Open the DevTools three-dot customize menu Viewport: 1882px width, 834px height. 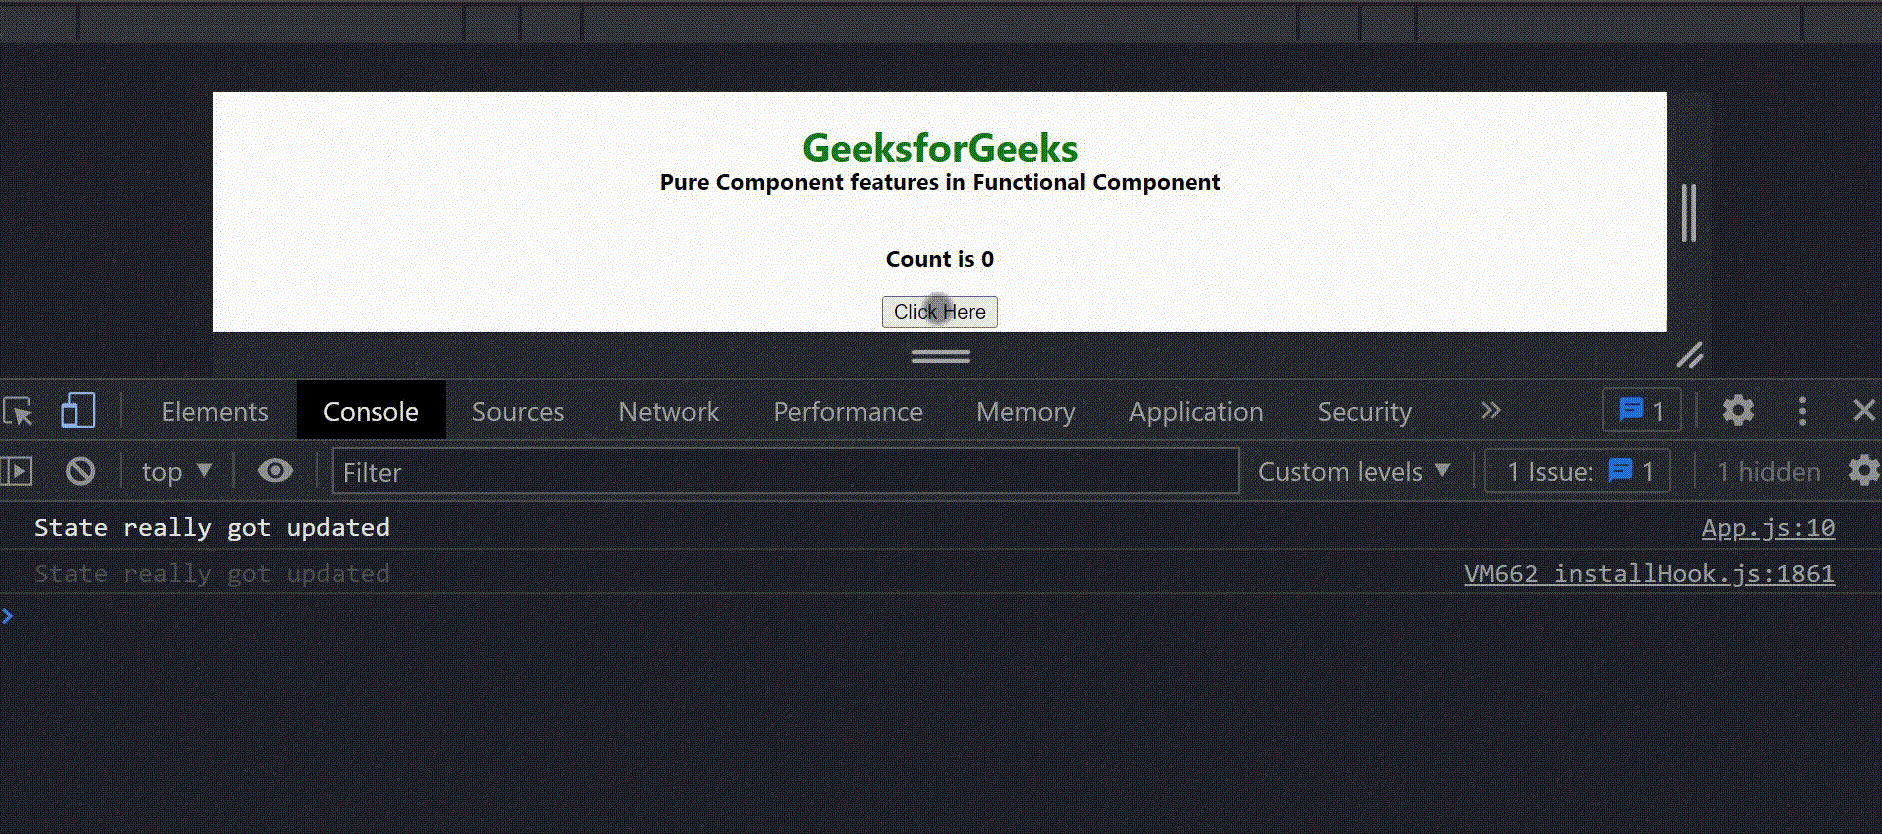point(1802,411)
